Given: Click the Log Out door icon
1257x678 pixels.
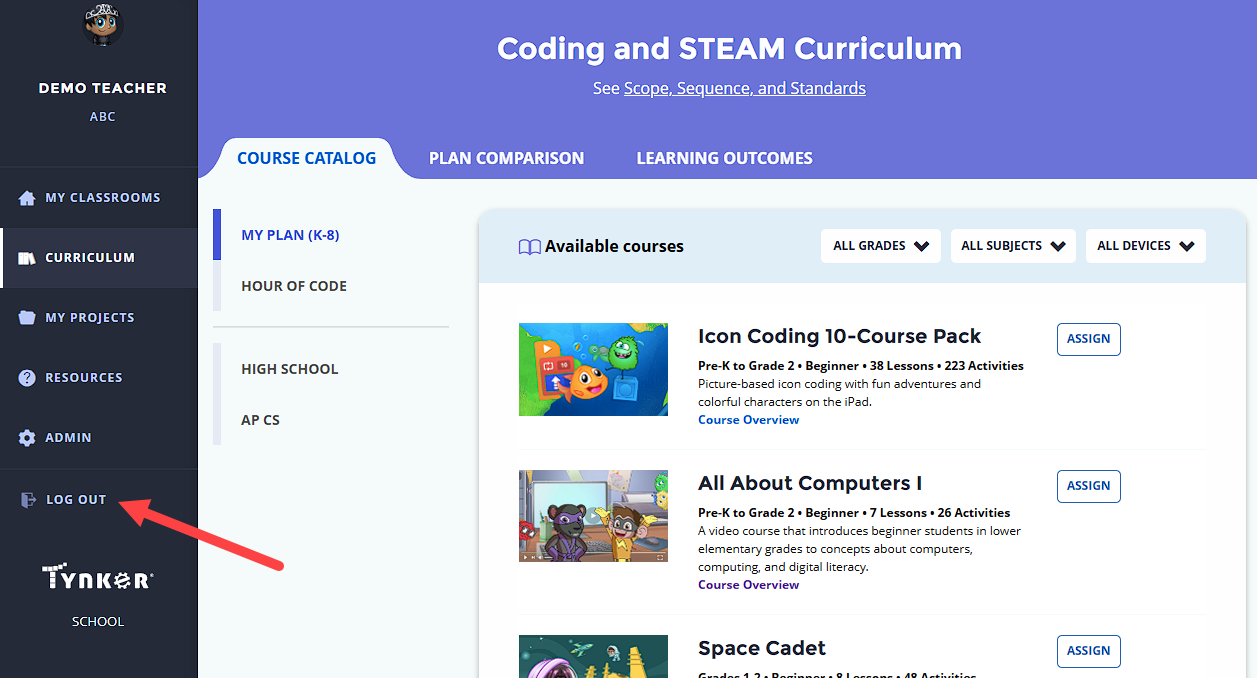Looking at the screenshot, I should 29,500.
